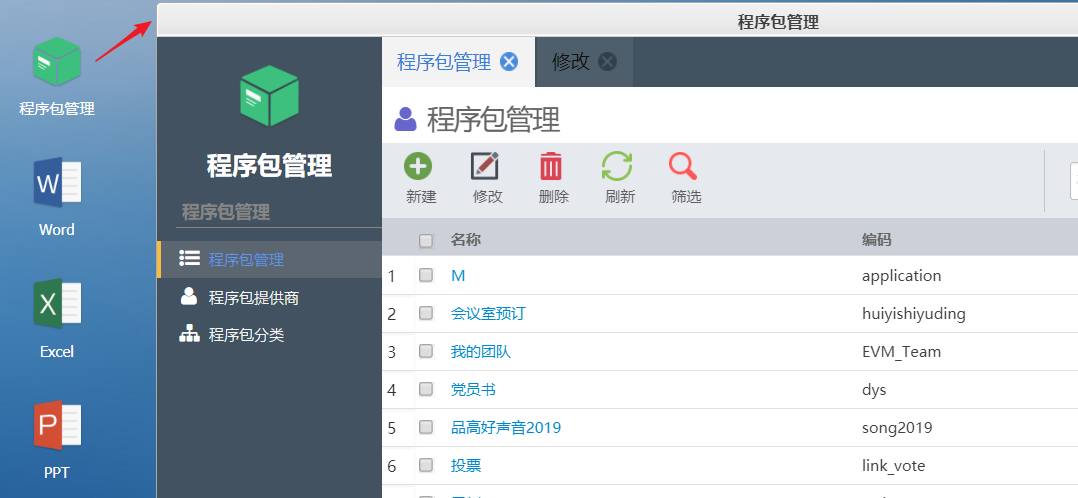The height and width of the screenshot is (498, 1078).
Task: Click the green 新建 plus icon
Action: pos(418,167)
